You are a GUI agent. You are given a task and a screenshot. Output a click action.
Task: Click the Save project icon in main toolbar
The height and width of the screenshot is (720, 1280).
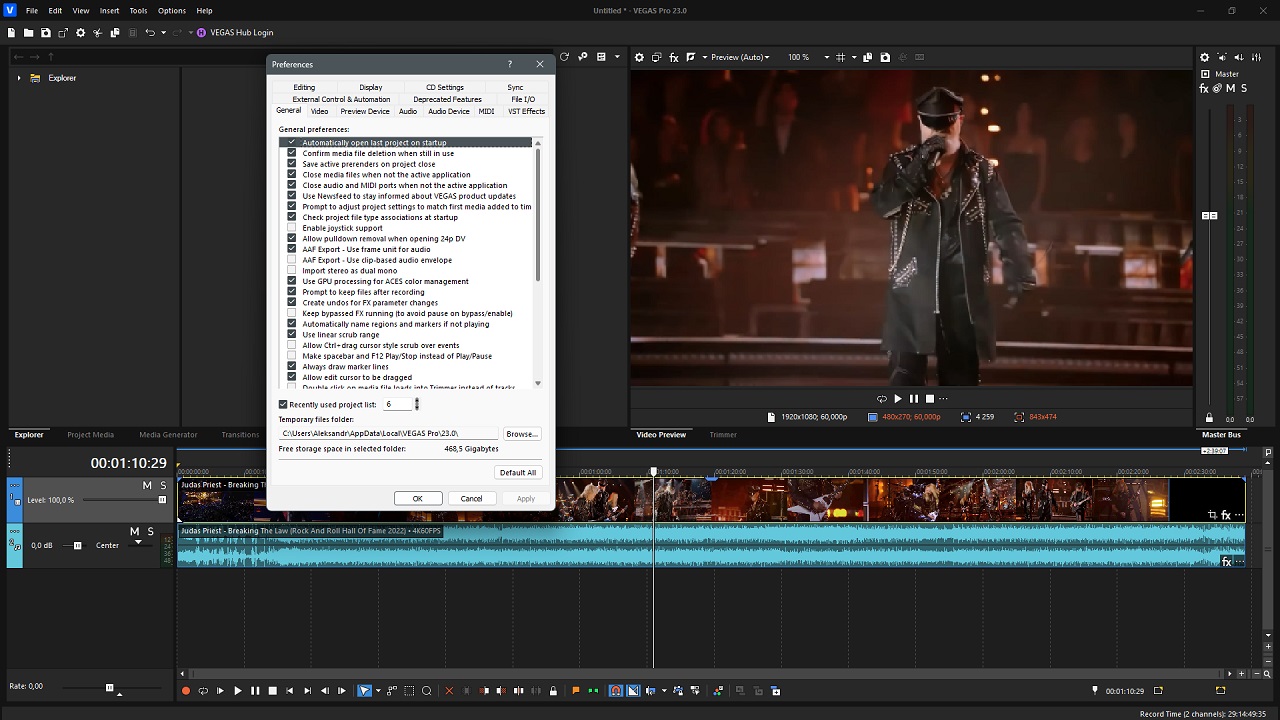point(46,33)
